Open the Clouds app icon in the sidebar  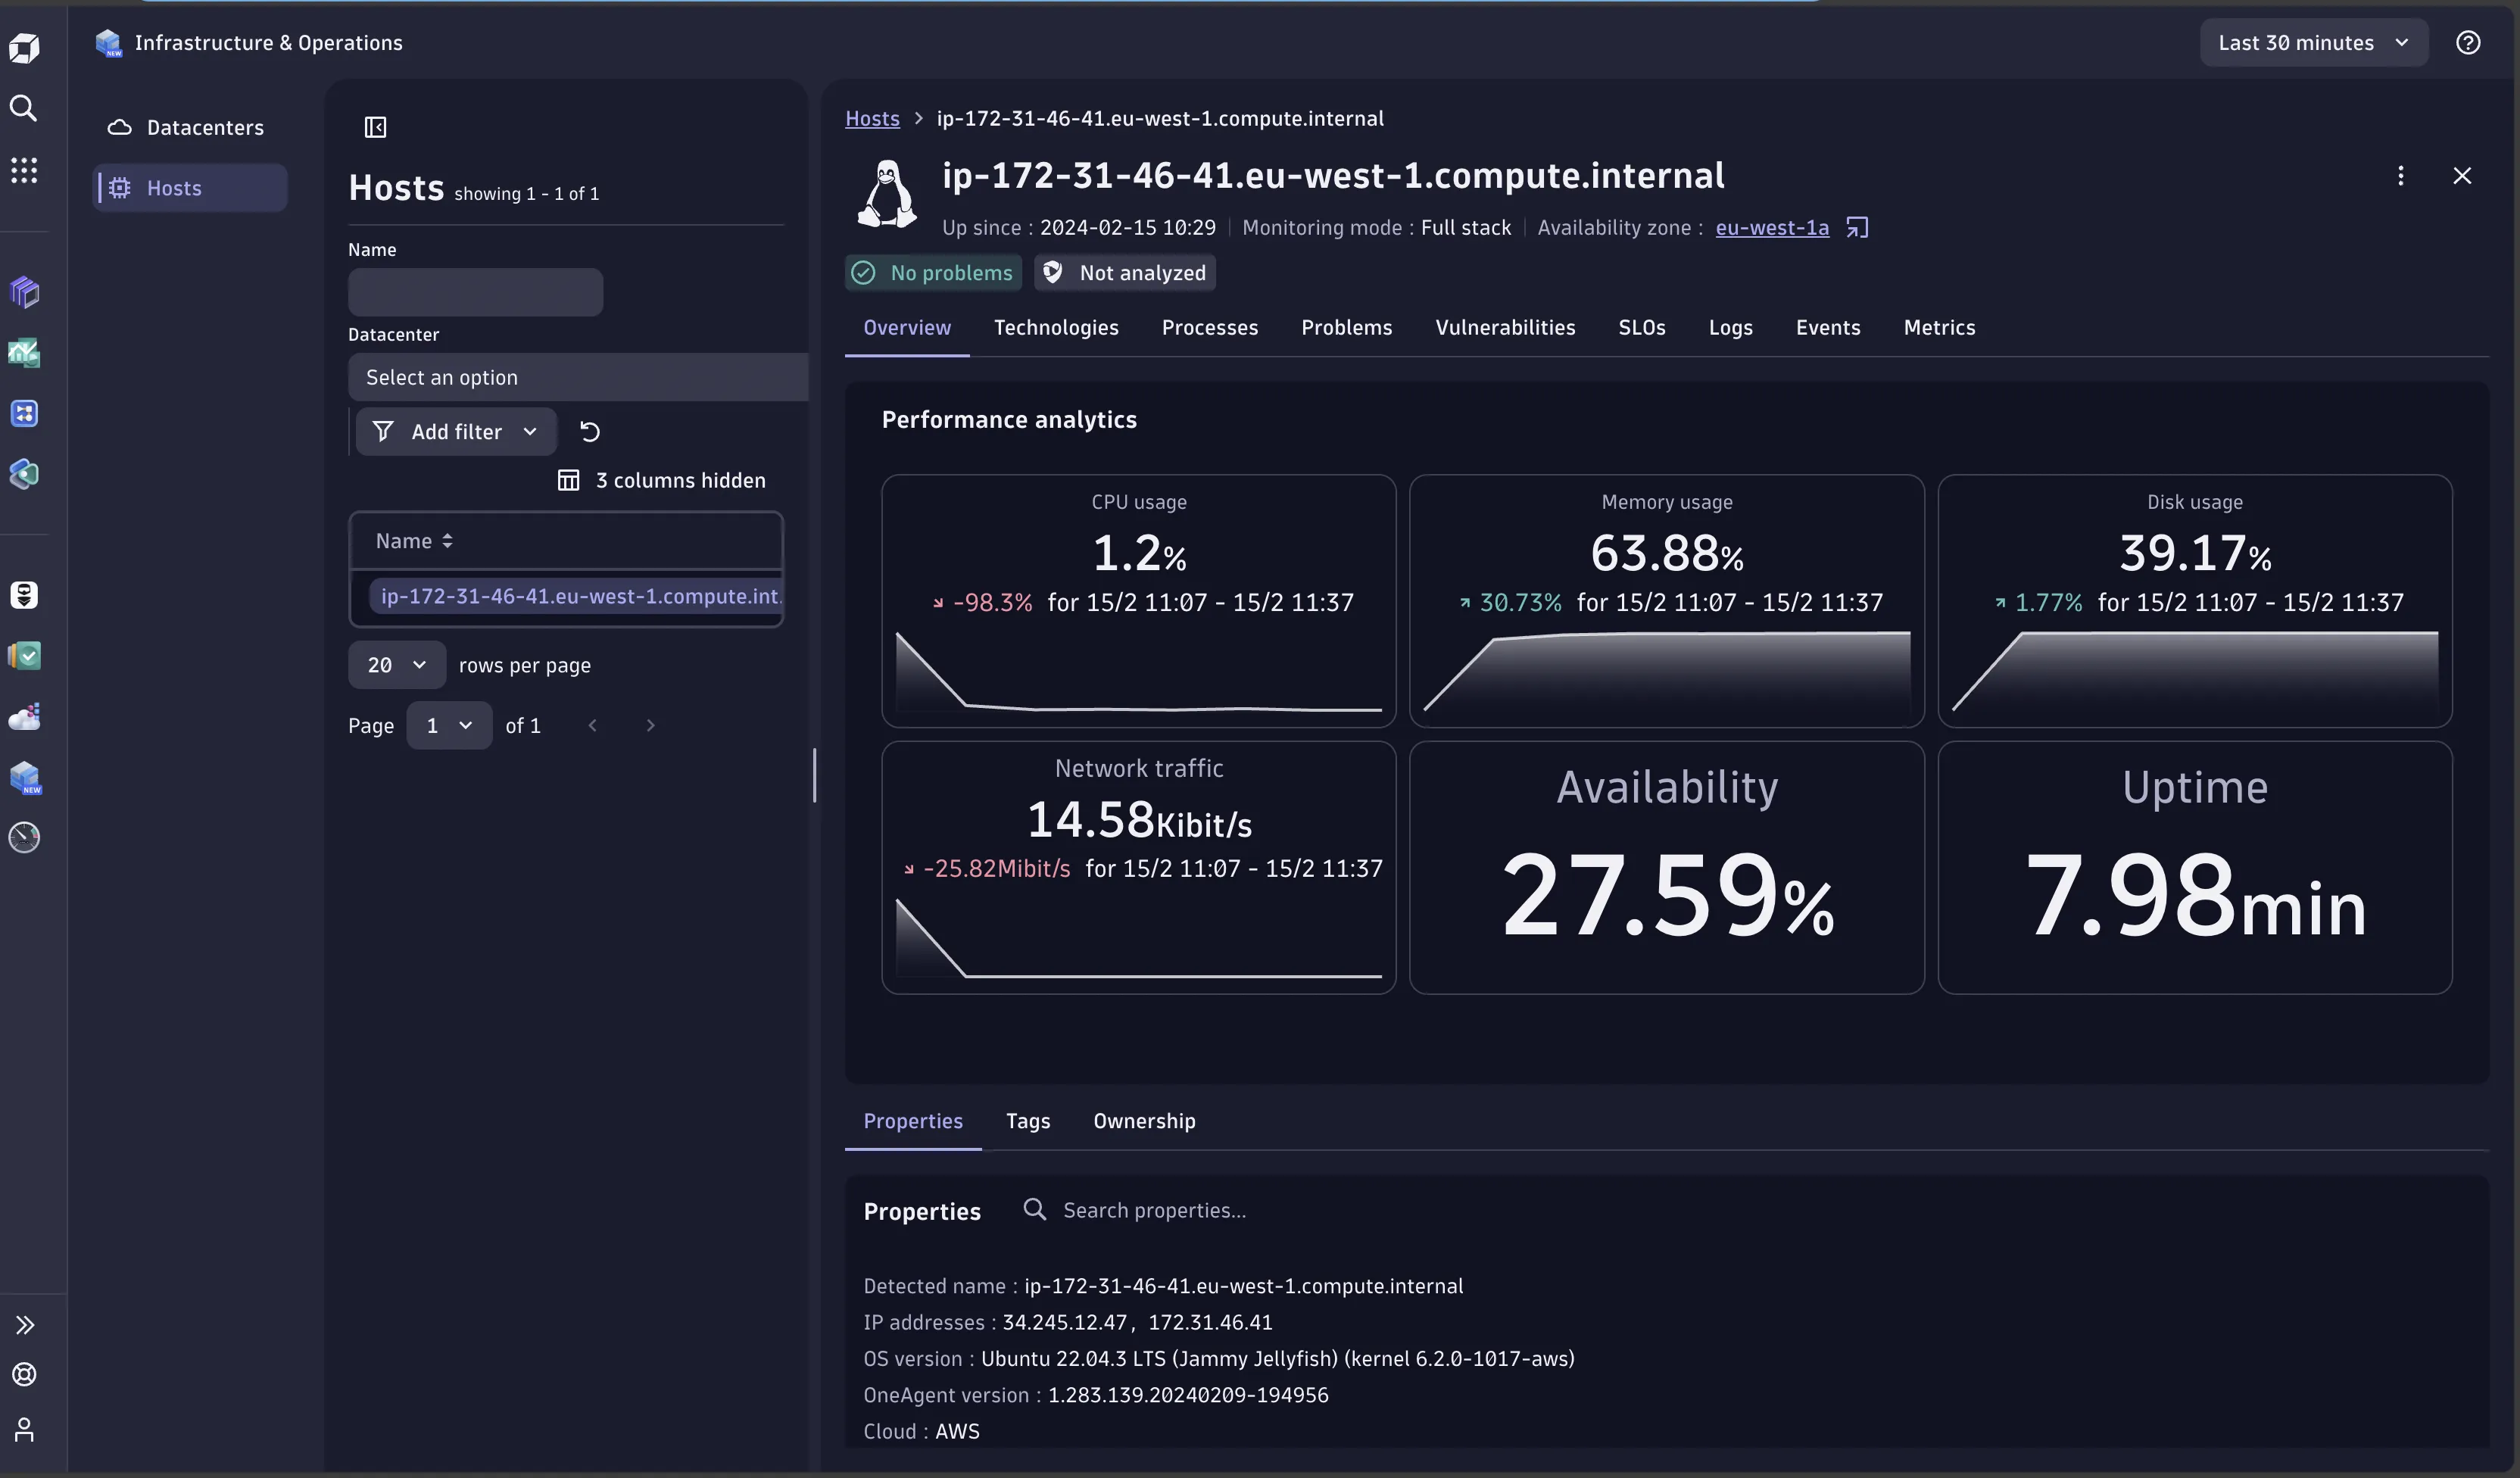coord(24,717)
